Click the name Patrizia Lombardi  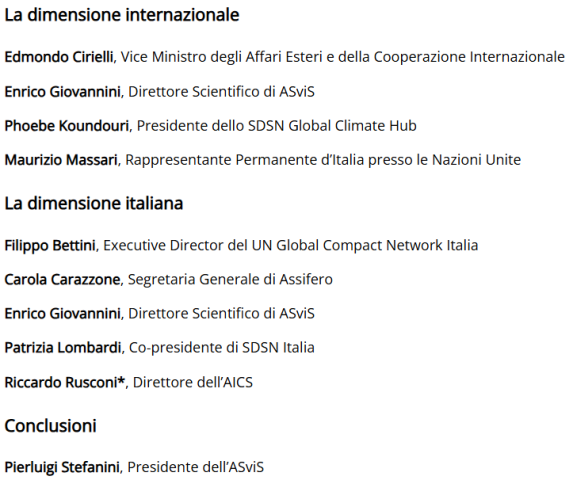click(63, 347)
